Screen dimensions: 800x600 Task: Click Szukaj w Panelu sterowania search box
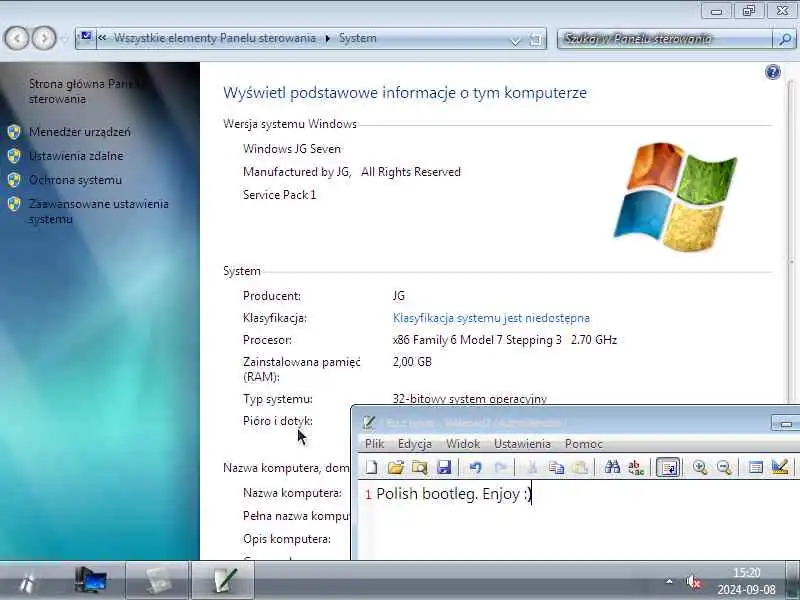(664, 38)
